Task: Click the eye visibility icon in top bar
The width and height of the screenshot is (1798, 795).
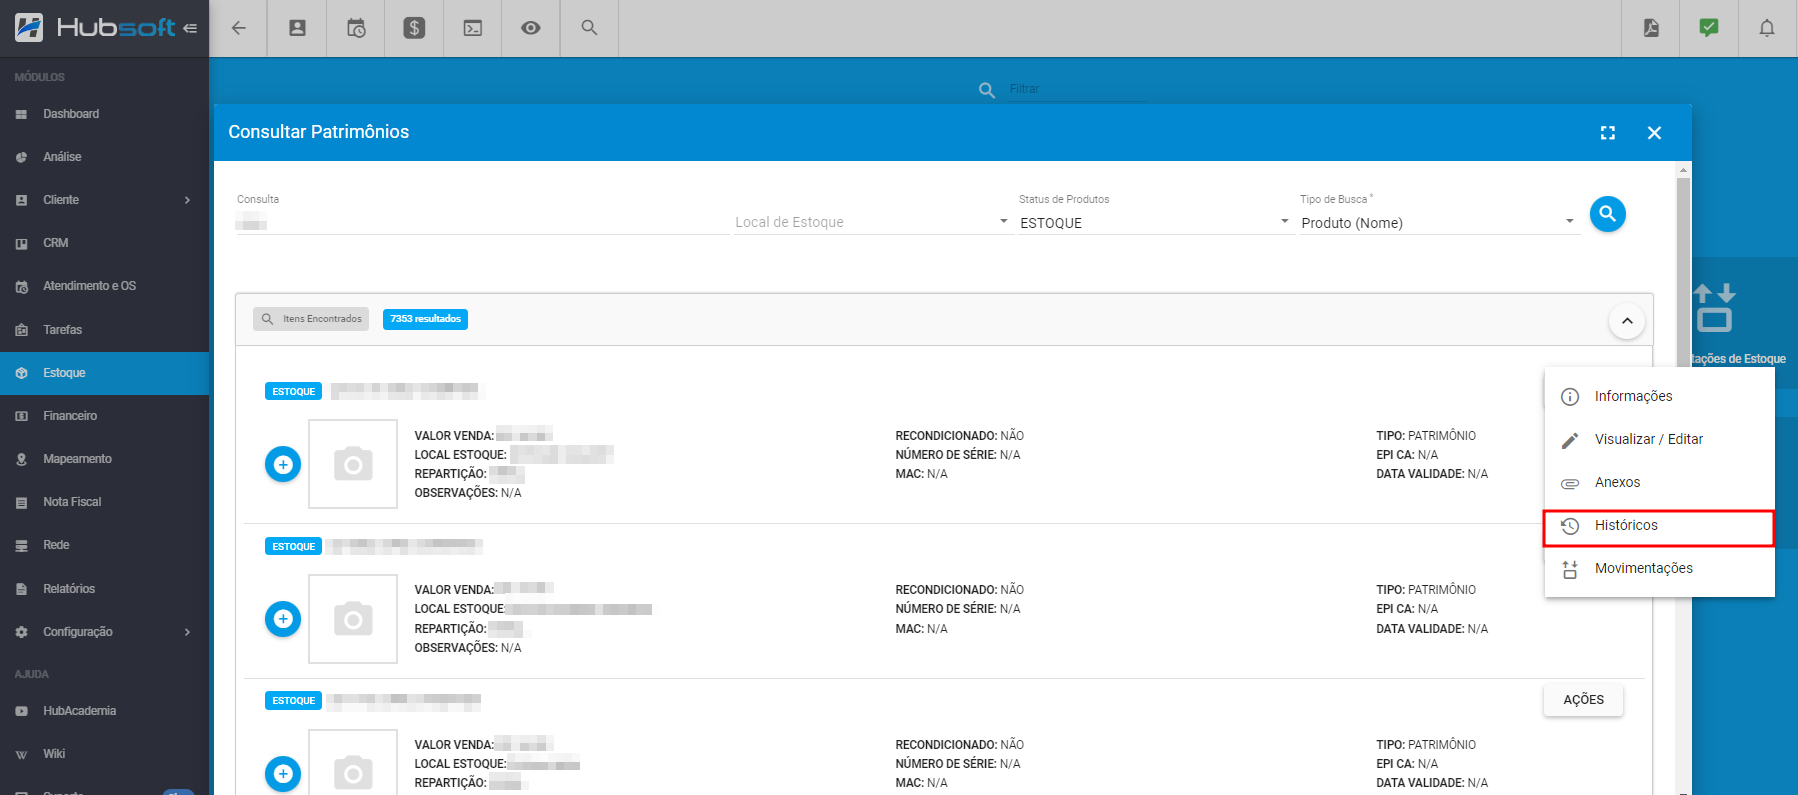Action: coord(531,28)
